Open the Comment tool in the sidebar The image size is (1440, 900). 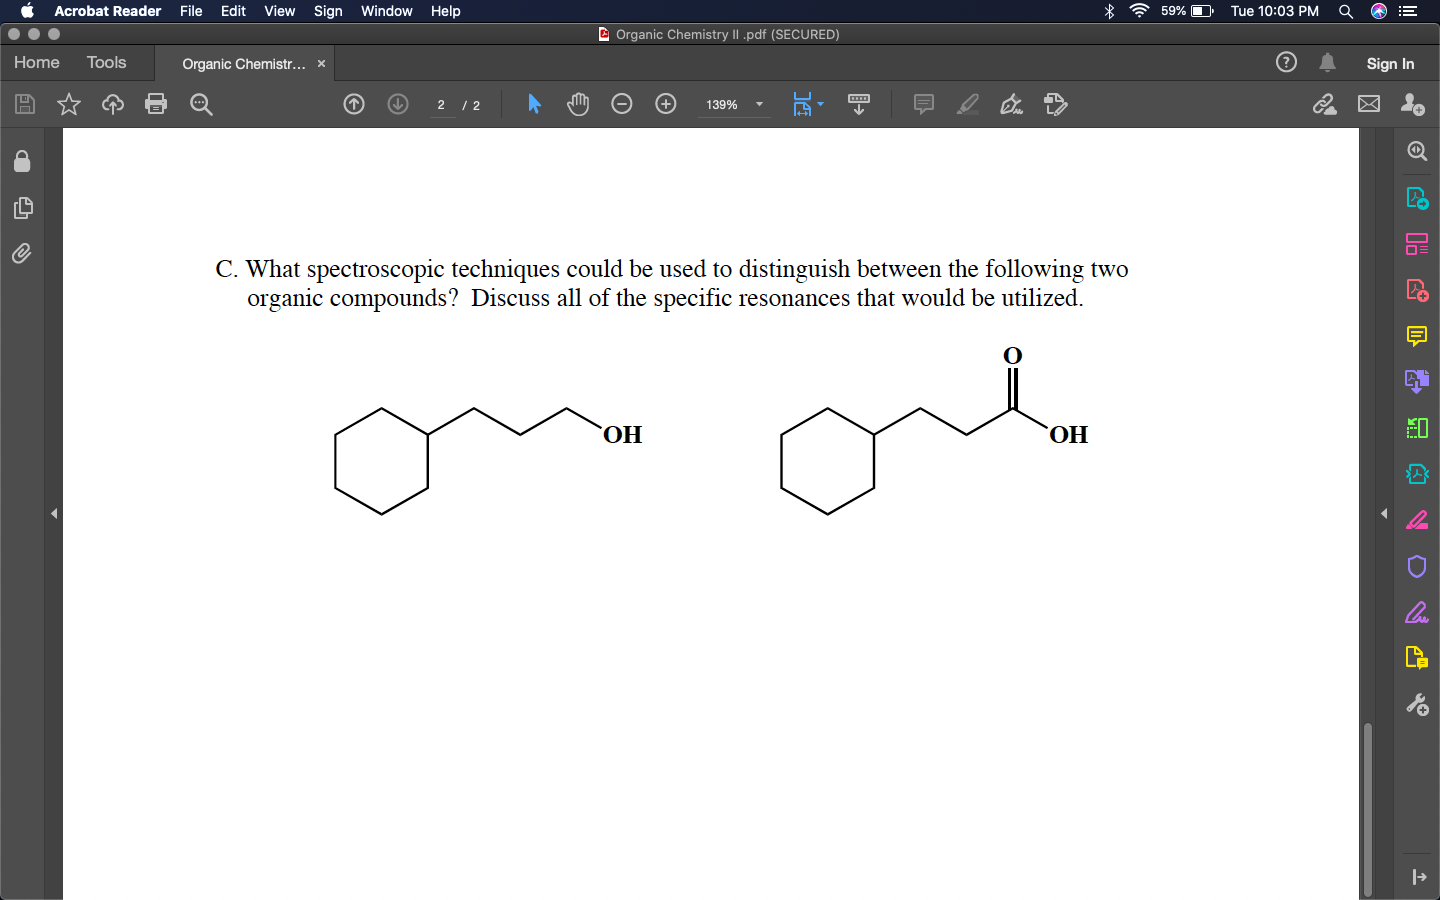1416,337
